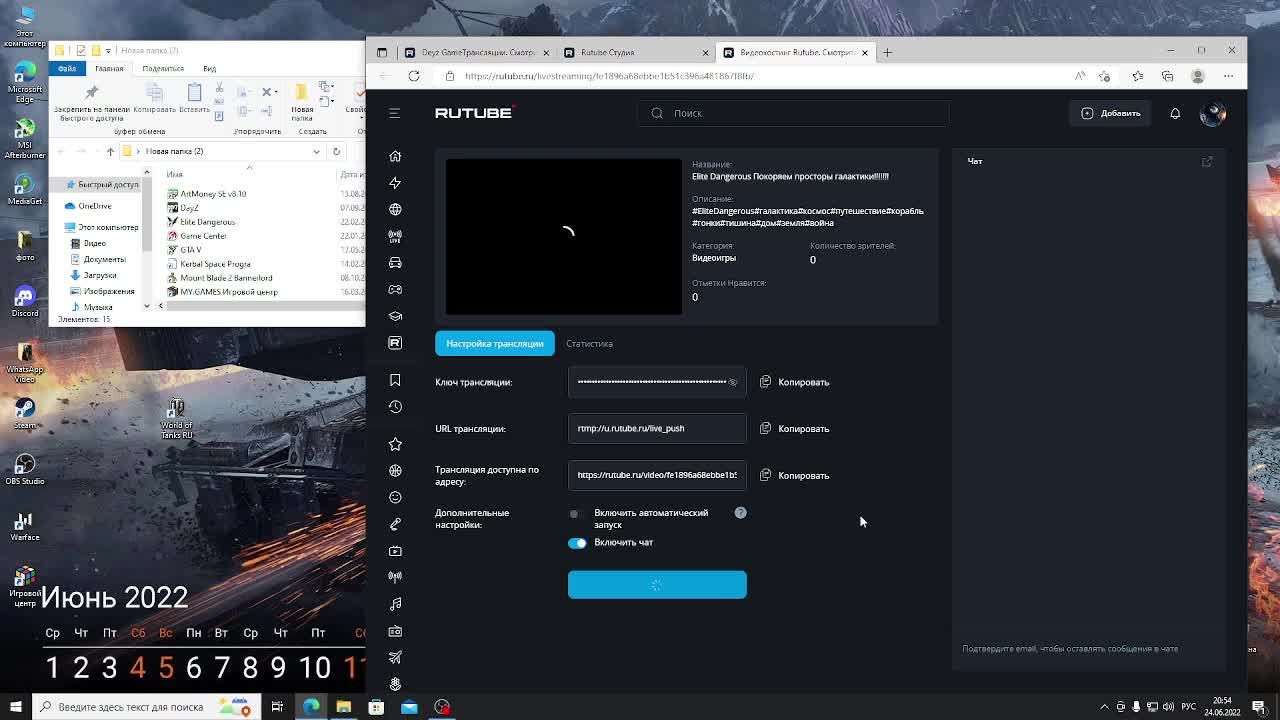Expand Explorer address bar history dropdown
1280x720 pixels.
[316, 151]
